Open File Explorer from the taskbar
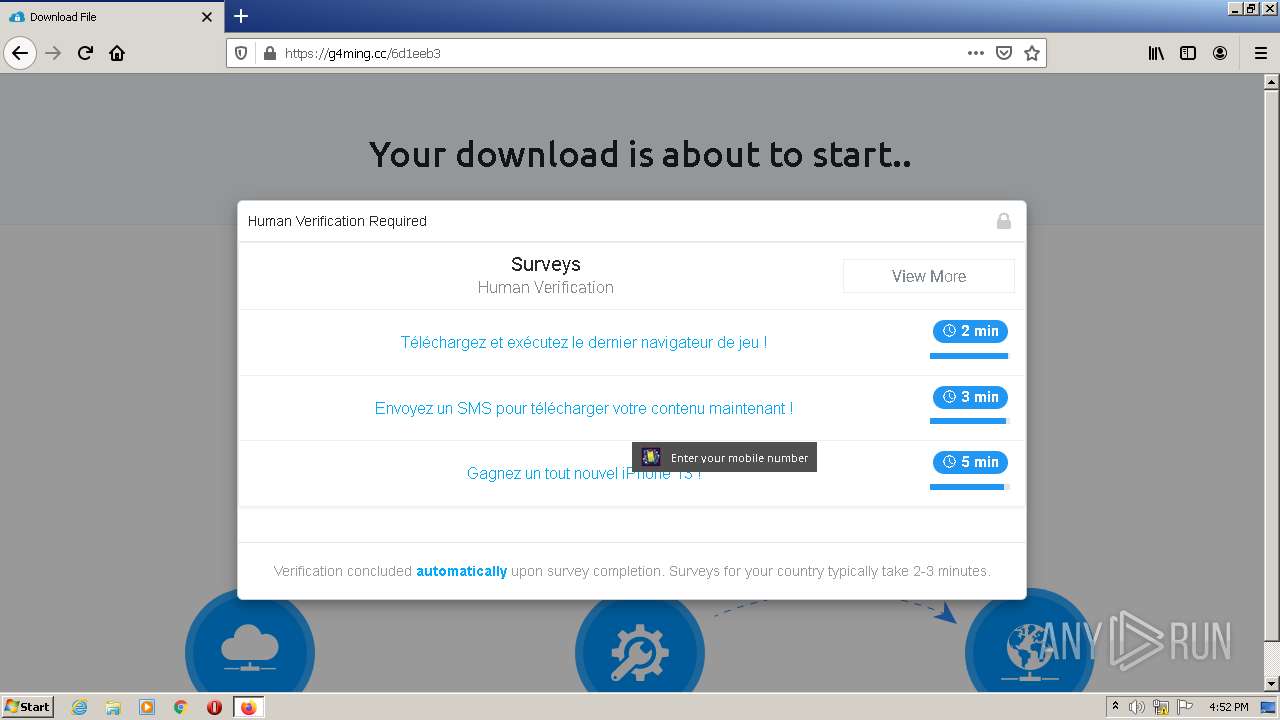The height and width of the screenshot is (720, 1280). (x=113, y=707)
